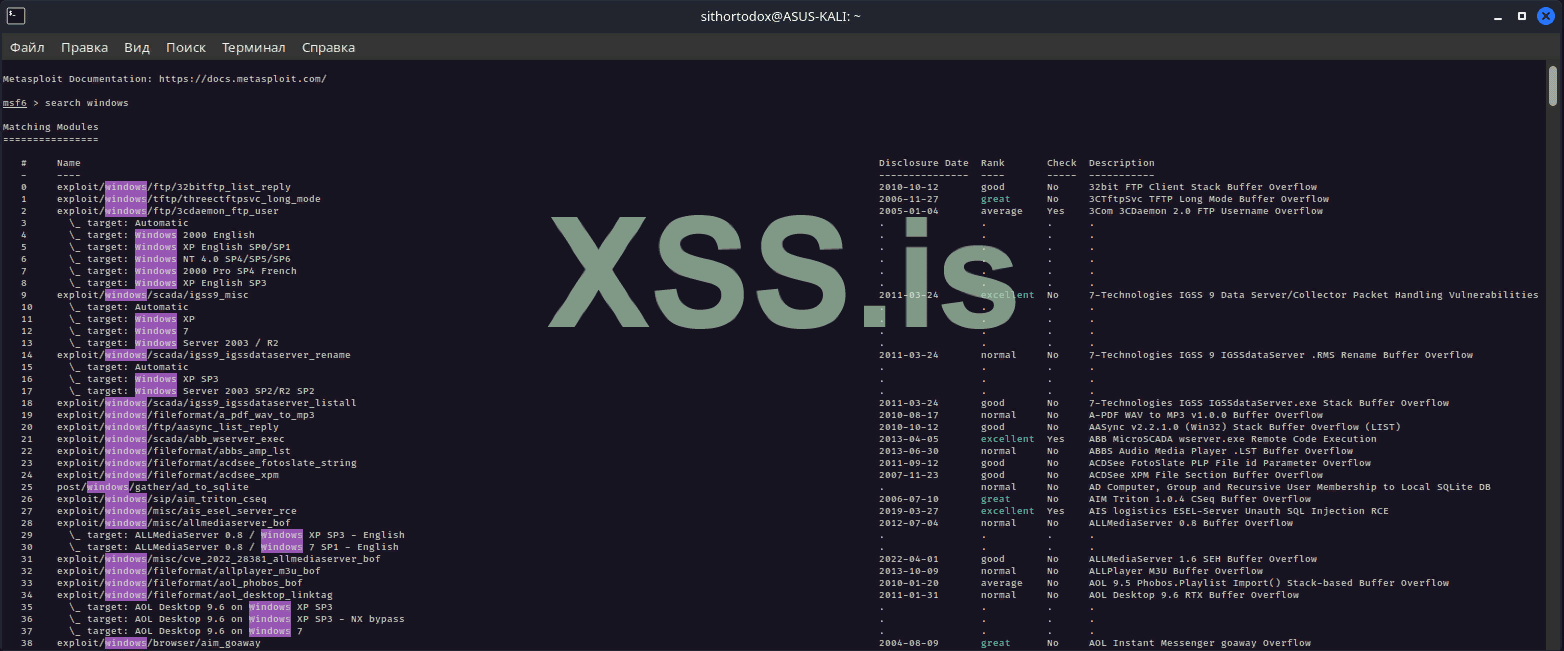The width and height of the screenshot is (1564, 651).
Task: Click 'A-PDF WAV to MP3 v1.0.0 Buffer Overflow'
Action: coord(1206,415)
